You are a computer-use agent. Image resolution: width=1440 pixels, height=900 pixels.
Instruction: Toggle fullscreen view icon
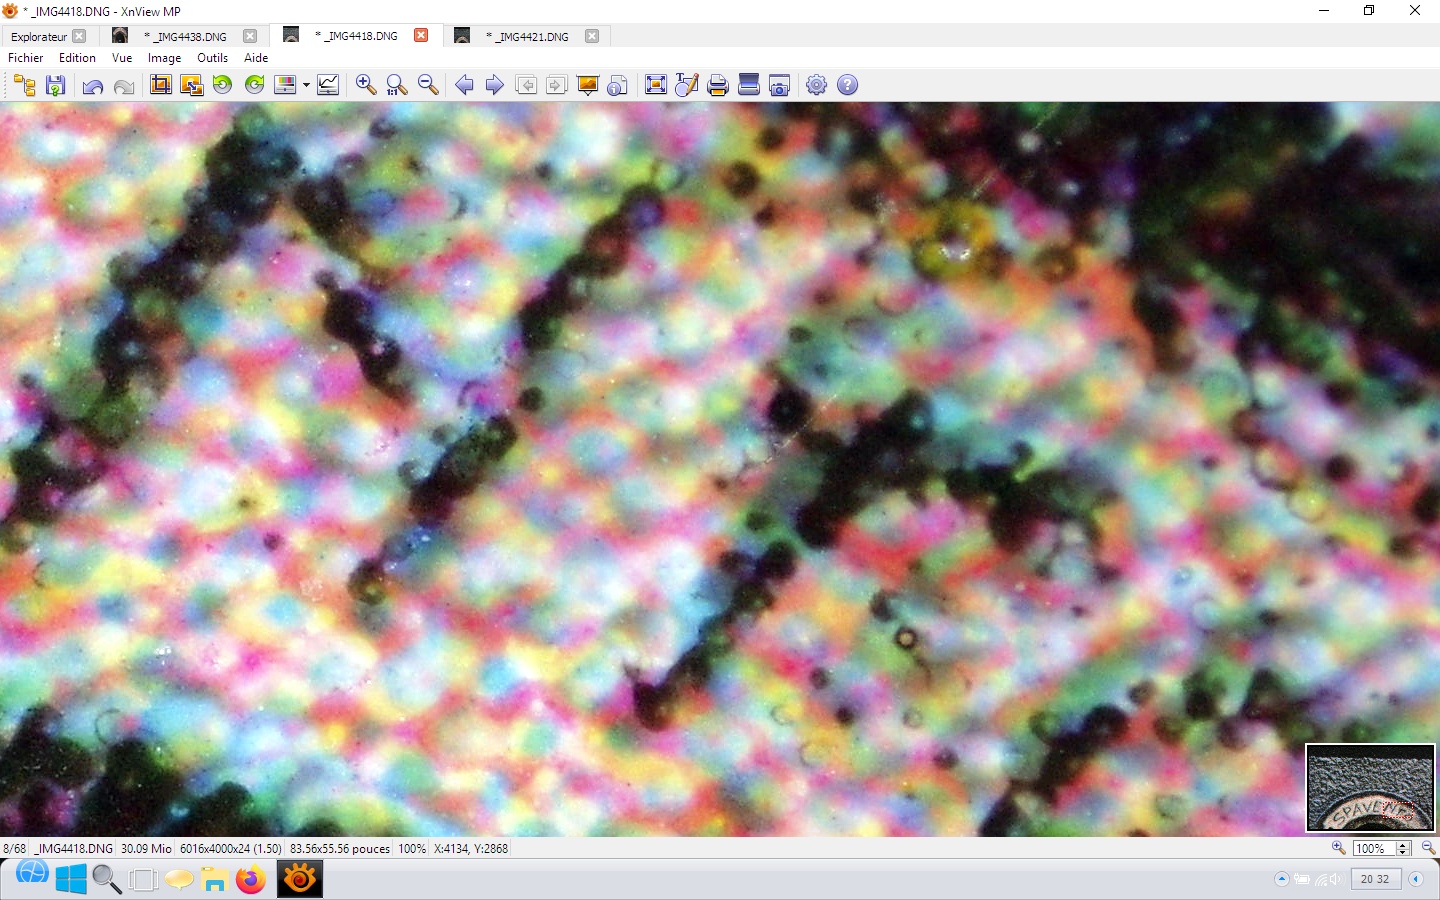pyautogui.click(x=656, y=85)
